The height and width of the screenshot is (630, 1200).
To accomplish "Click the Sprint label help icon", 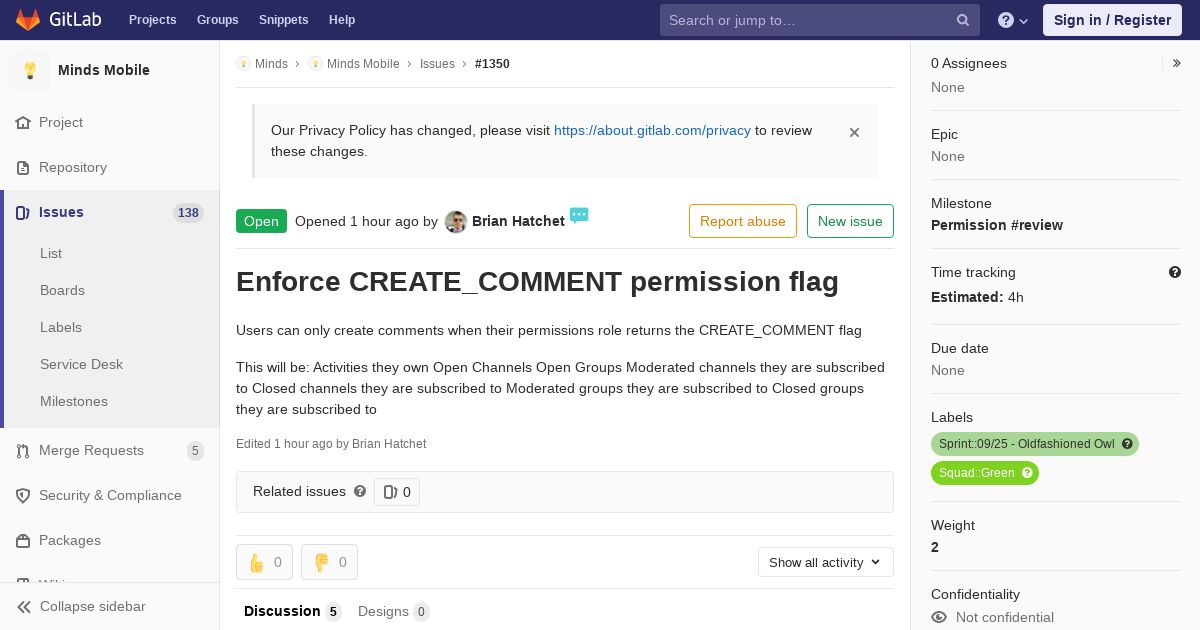I will 1127,444.
